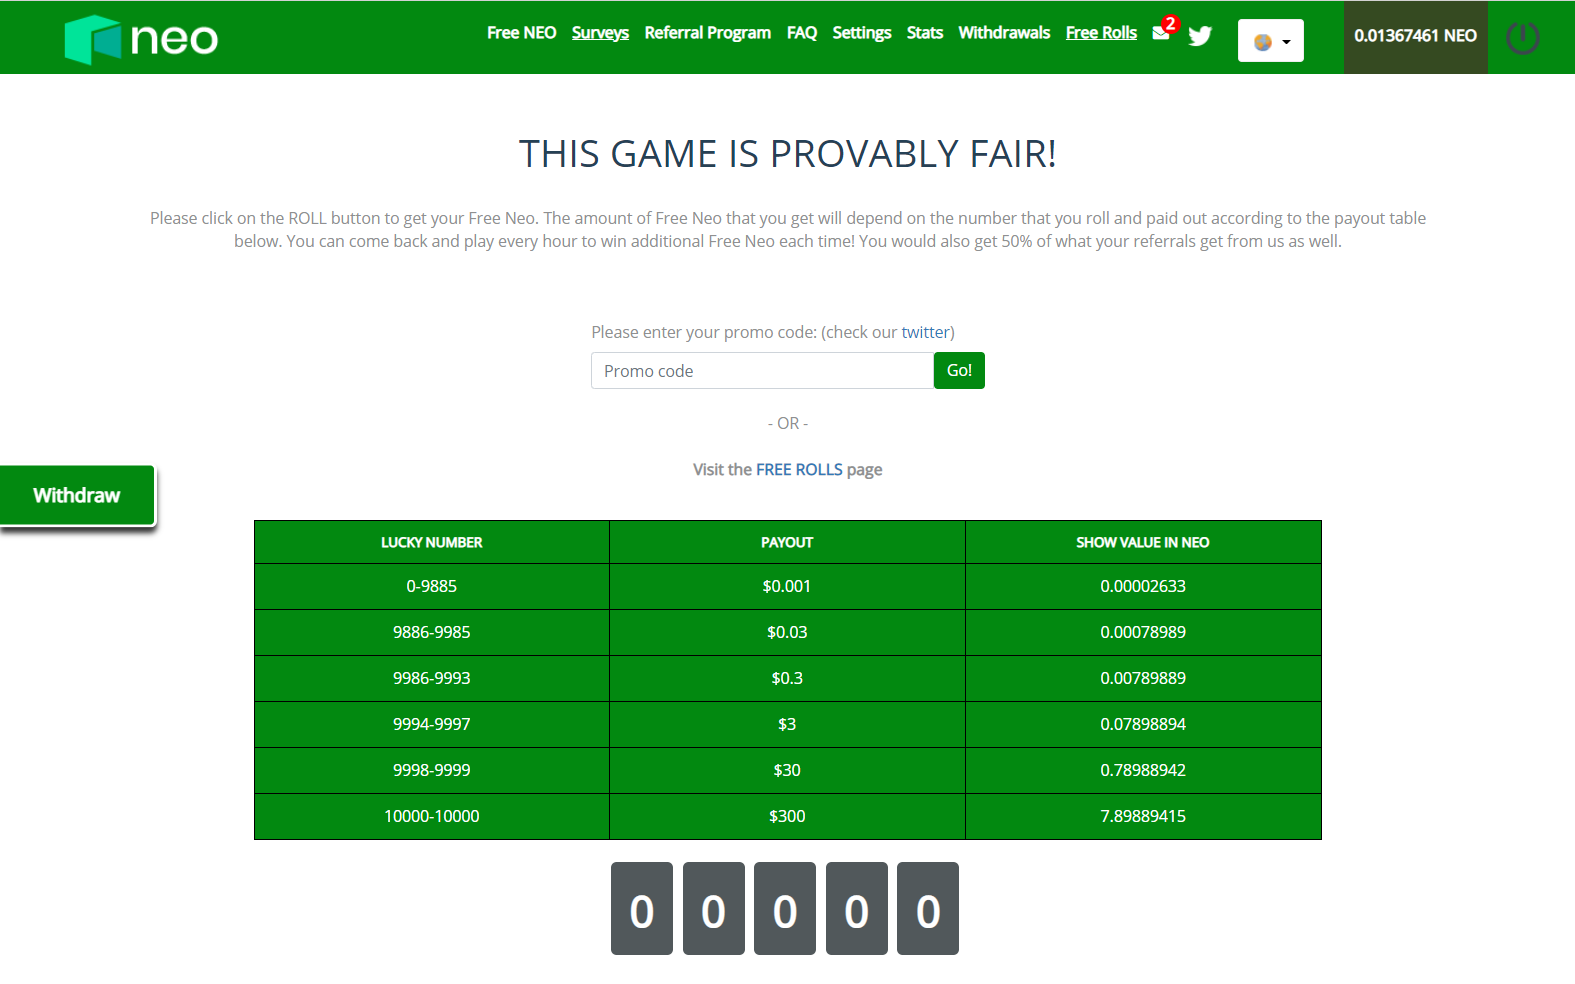Viewport: 1575px width, 984px height.
Task: Open Referral Program page
Action: pyautogui.click(x=707, y=33)
